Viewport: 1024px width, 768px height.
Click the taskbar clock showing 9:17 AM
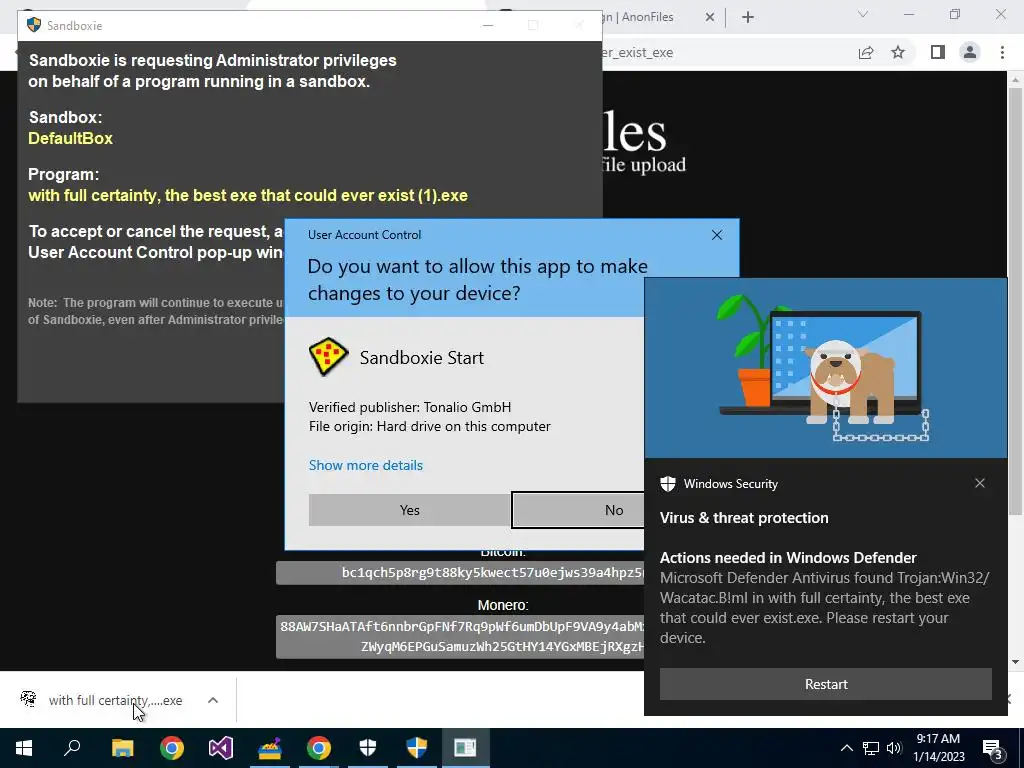[938, 748]
